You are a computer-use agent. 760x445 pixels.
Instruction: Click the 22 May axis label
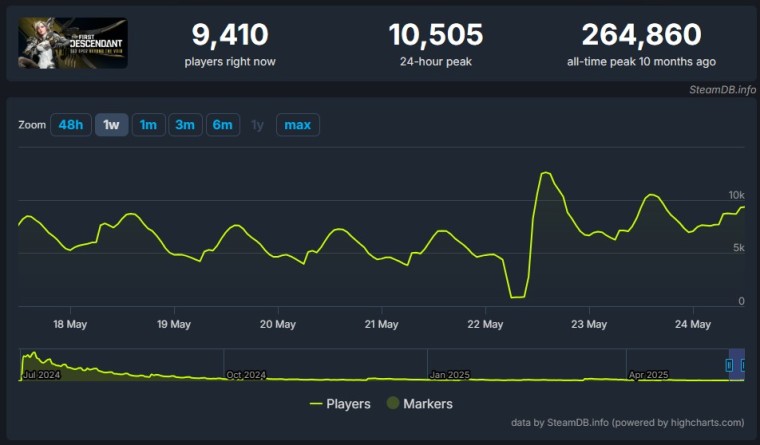click(x=485, y=324)
